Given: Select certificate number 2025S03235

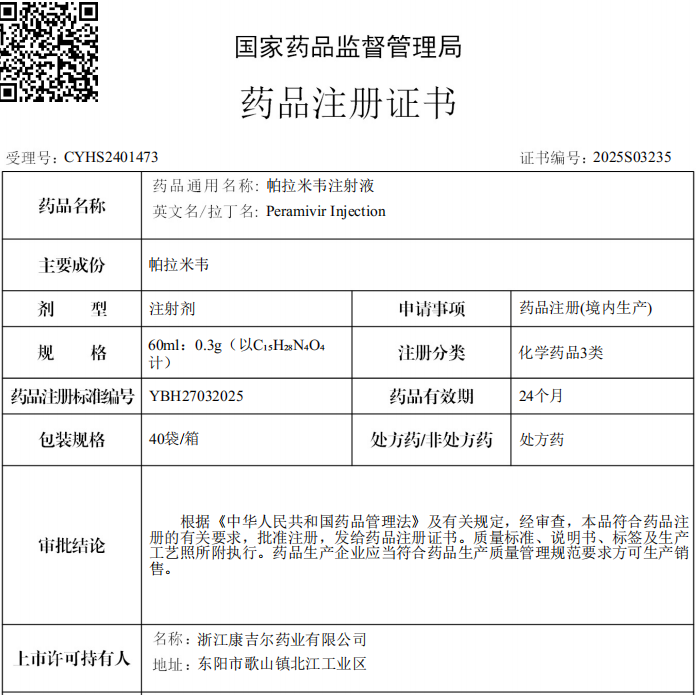Looking at the screenshot, I should 632,157.
